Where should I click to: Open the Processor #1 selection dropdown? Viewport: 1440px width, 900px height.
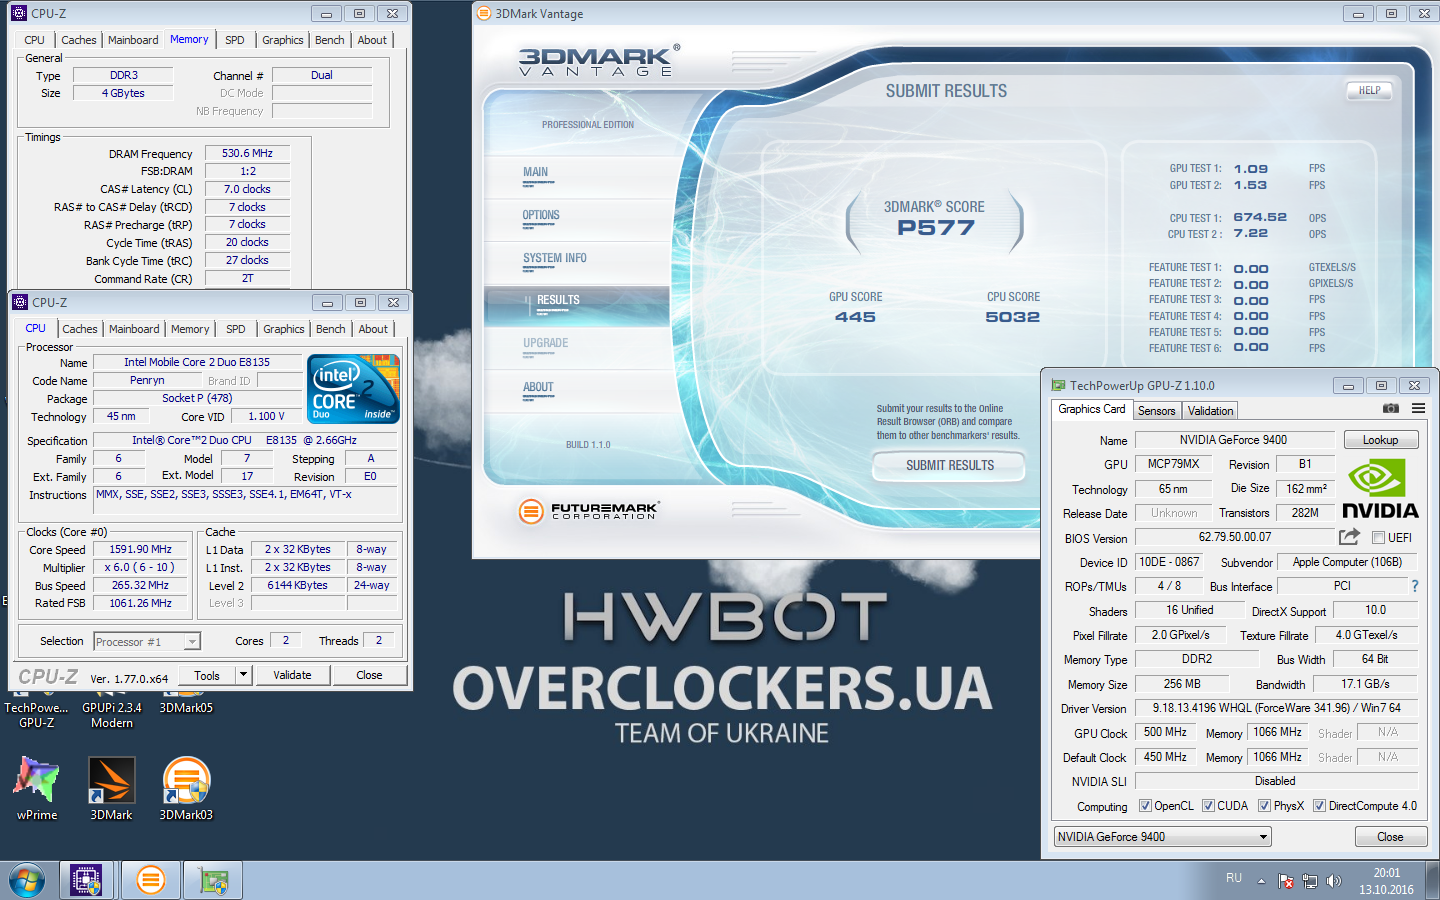[147, 641]
